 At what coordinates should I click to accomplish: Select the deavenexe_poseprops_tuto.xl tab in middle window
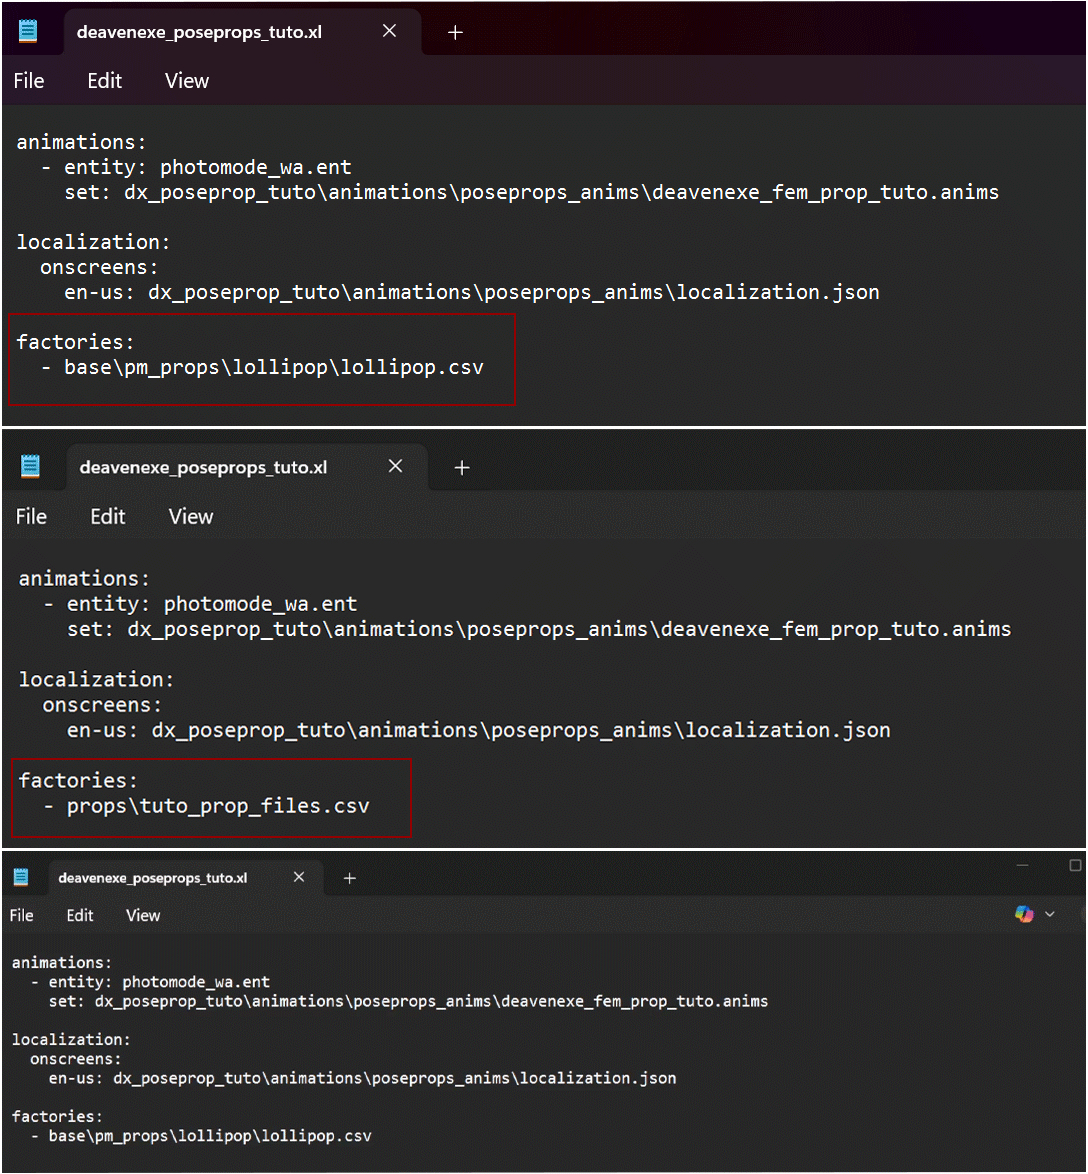[203, 467]
